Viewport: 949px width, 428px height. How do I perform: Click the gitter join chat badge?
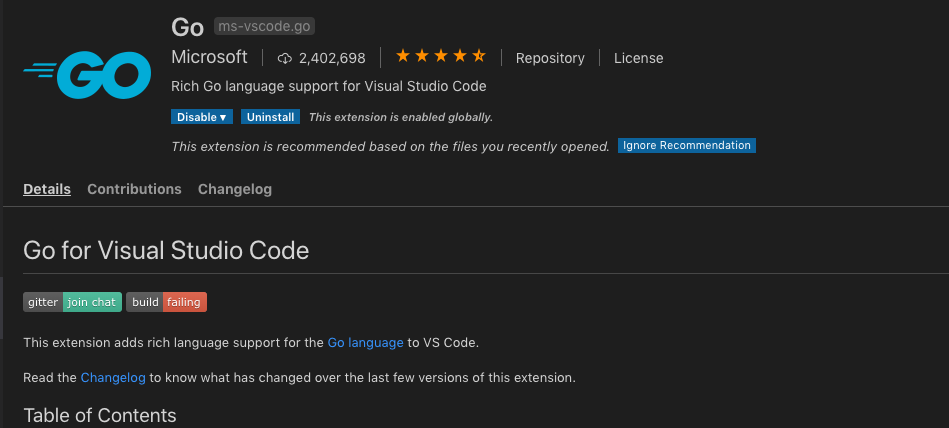[x=72, y=301]
